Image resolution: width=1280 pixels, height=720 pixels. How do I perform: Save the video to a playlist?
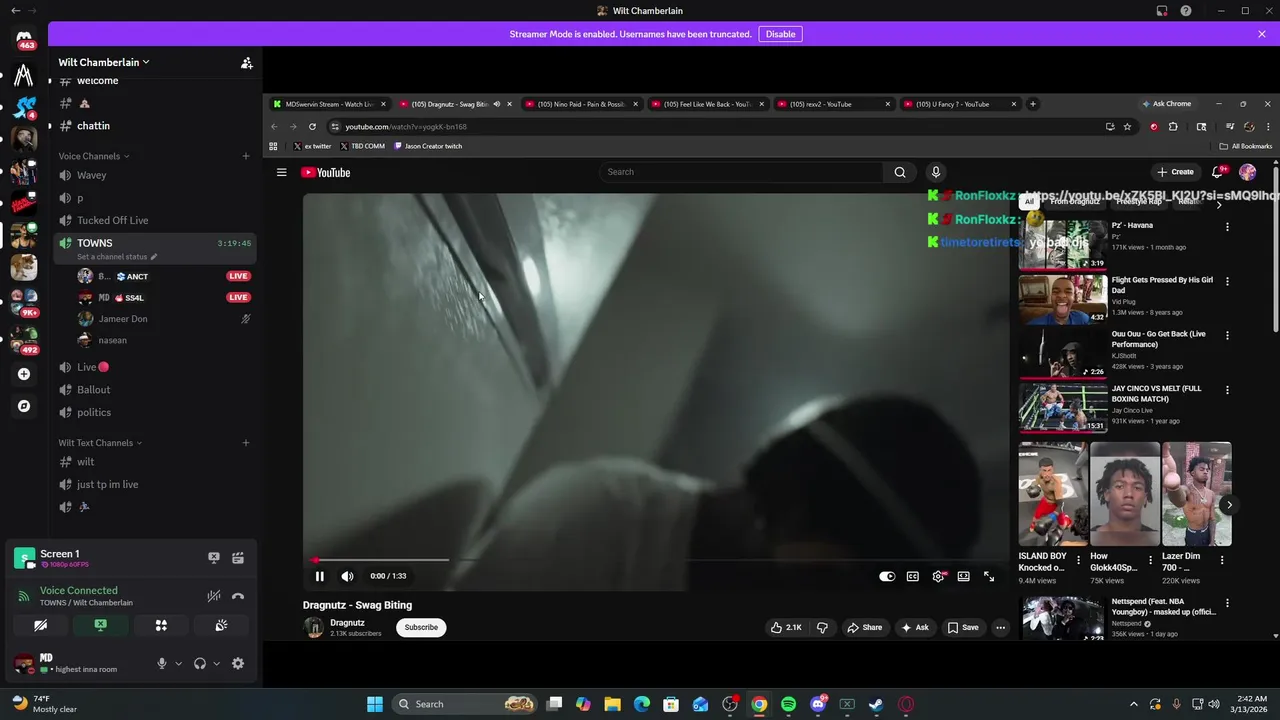963,627
